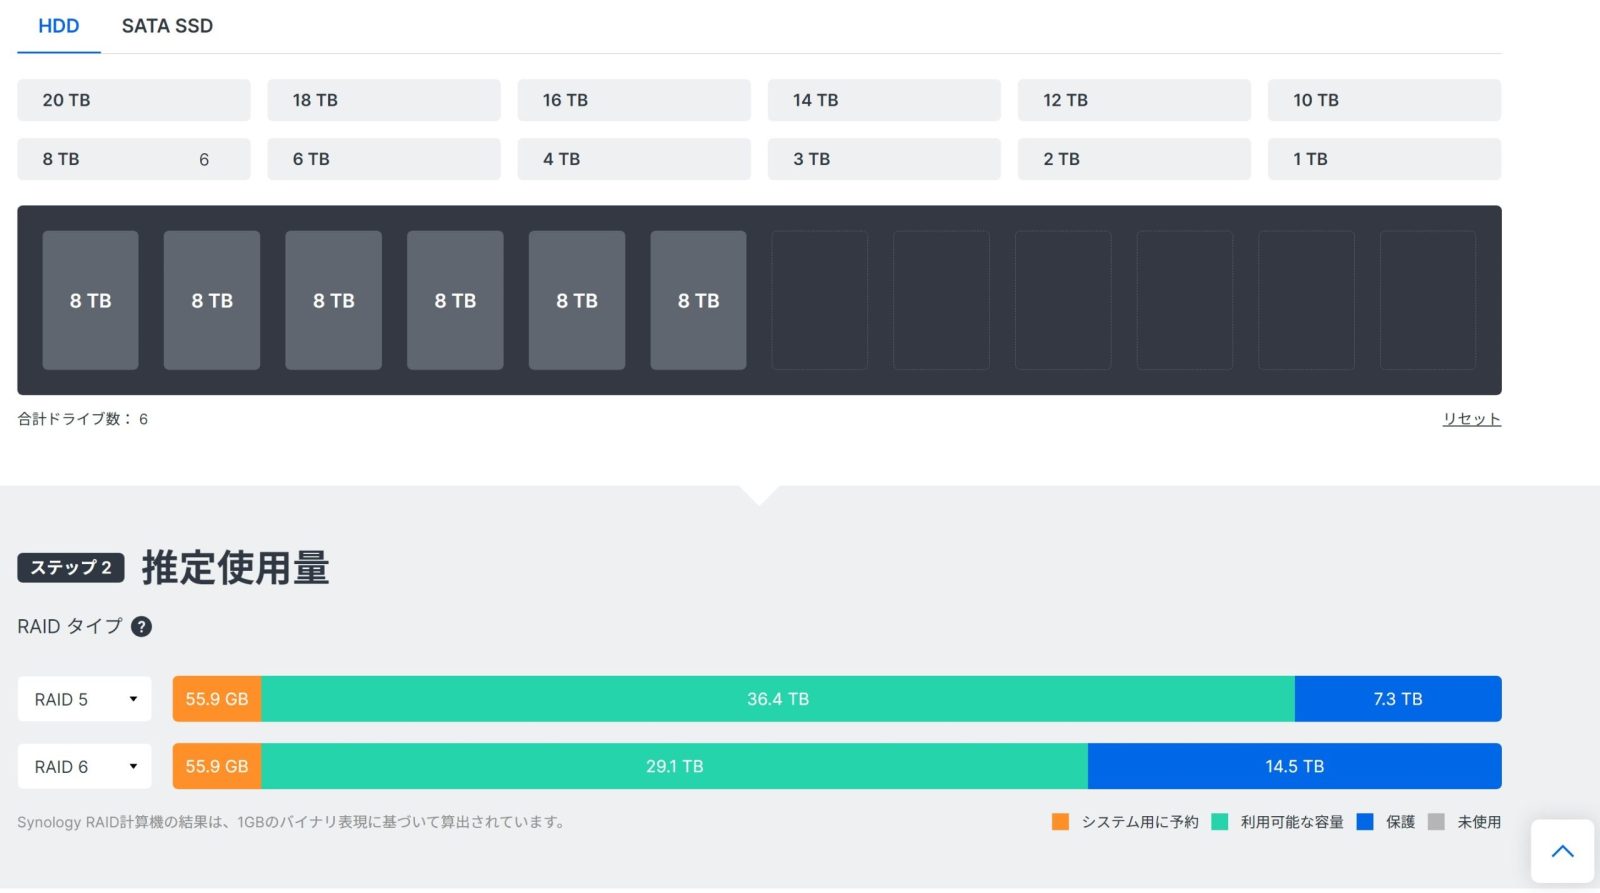This screenshot has width=1600, height=893.
Task: Click the last filled 8 TB drive slot
Action: 698,300
